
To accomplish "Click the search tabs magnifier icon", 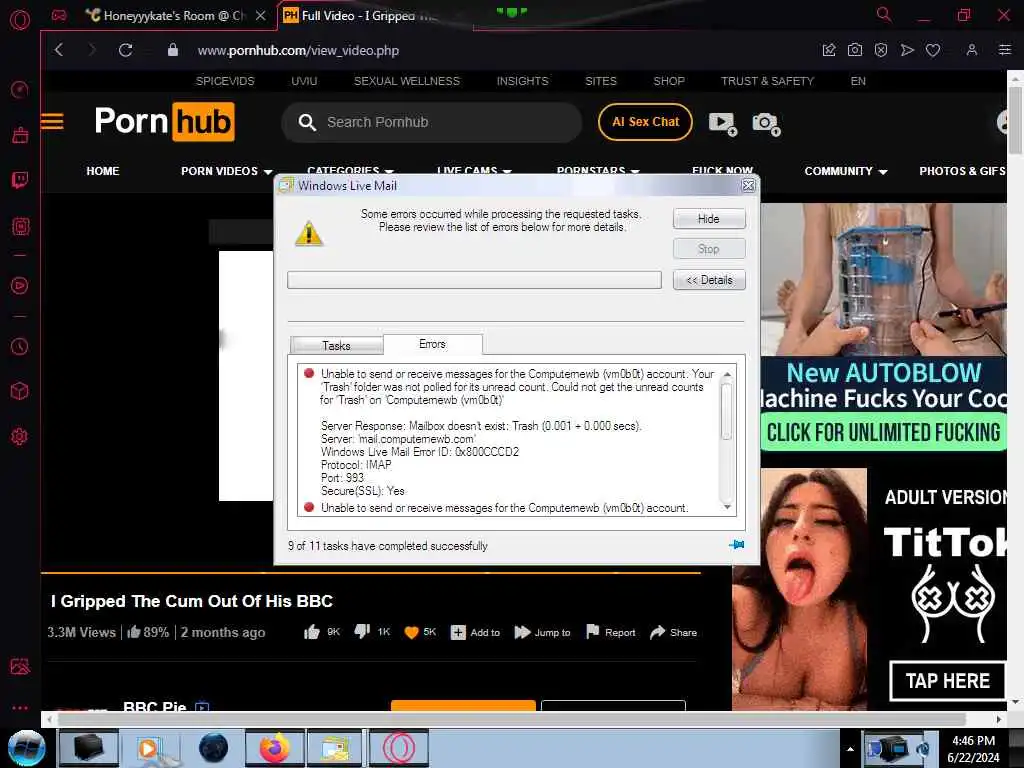I will pyautogui.click(x=884, y=14).
